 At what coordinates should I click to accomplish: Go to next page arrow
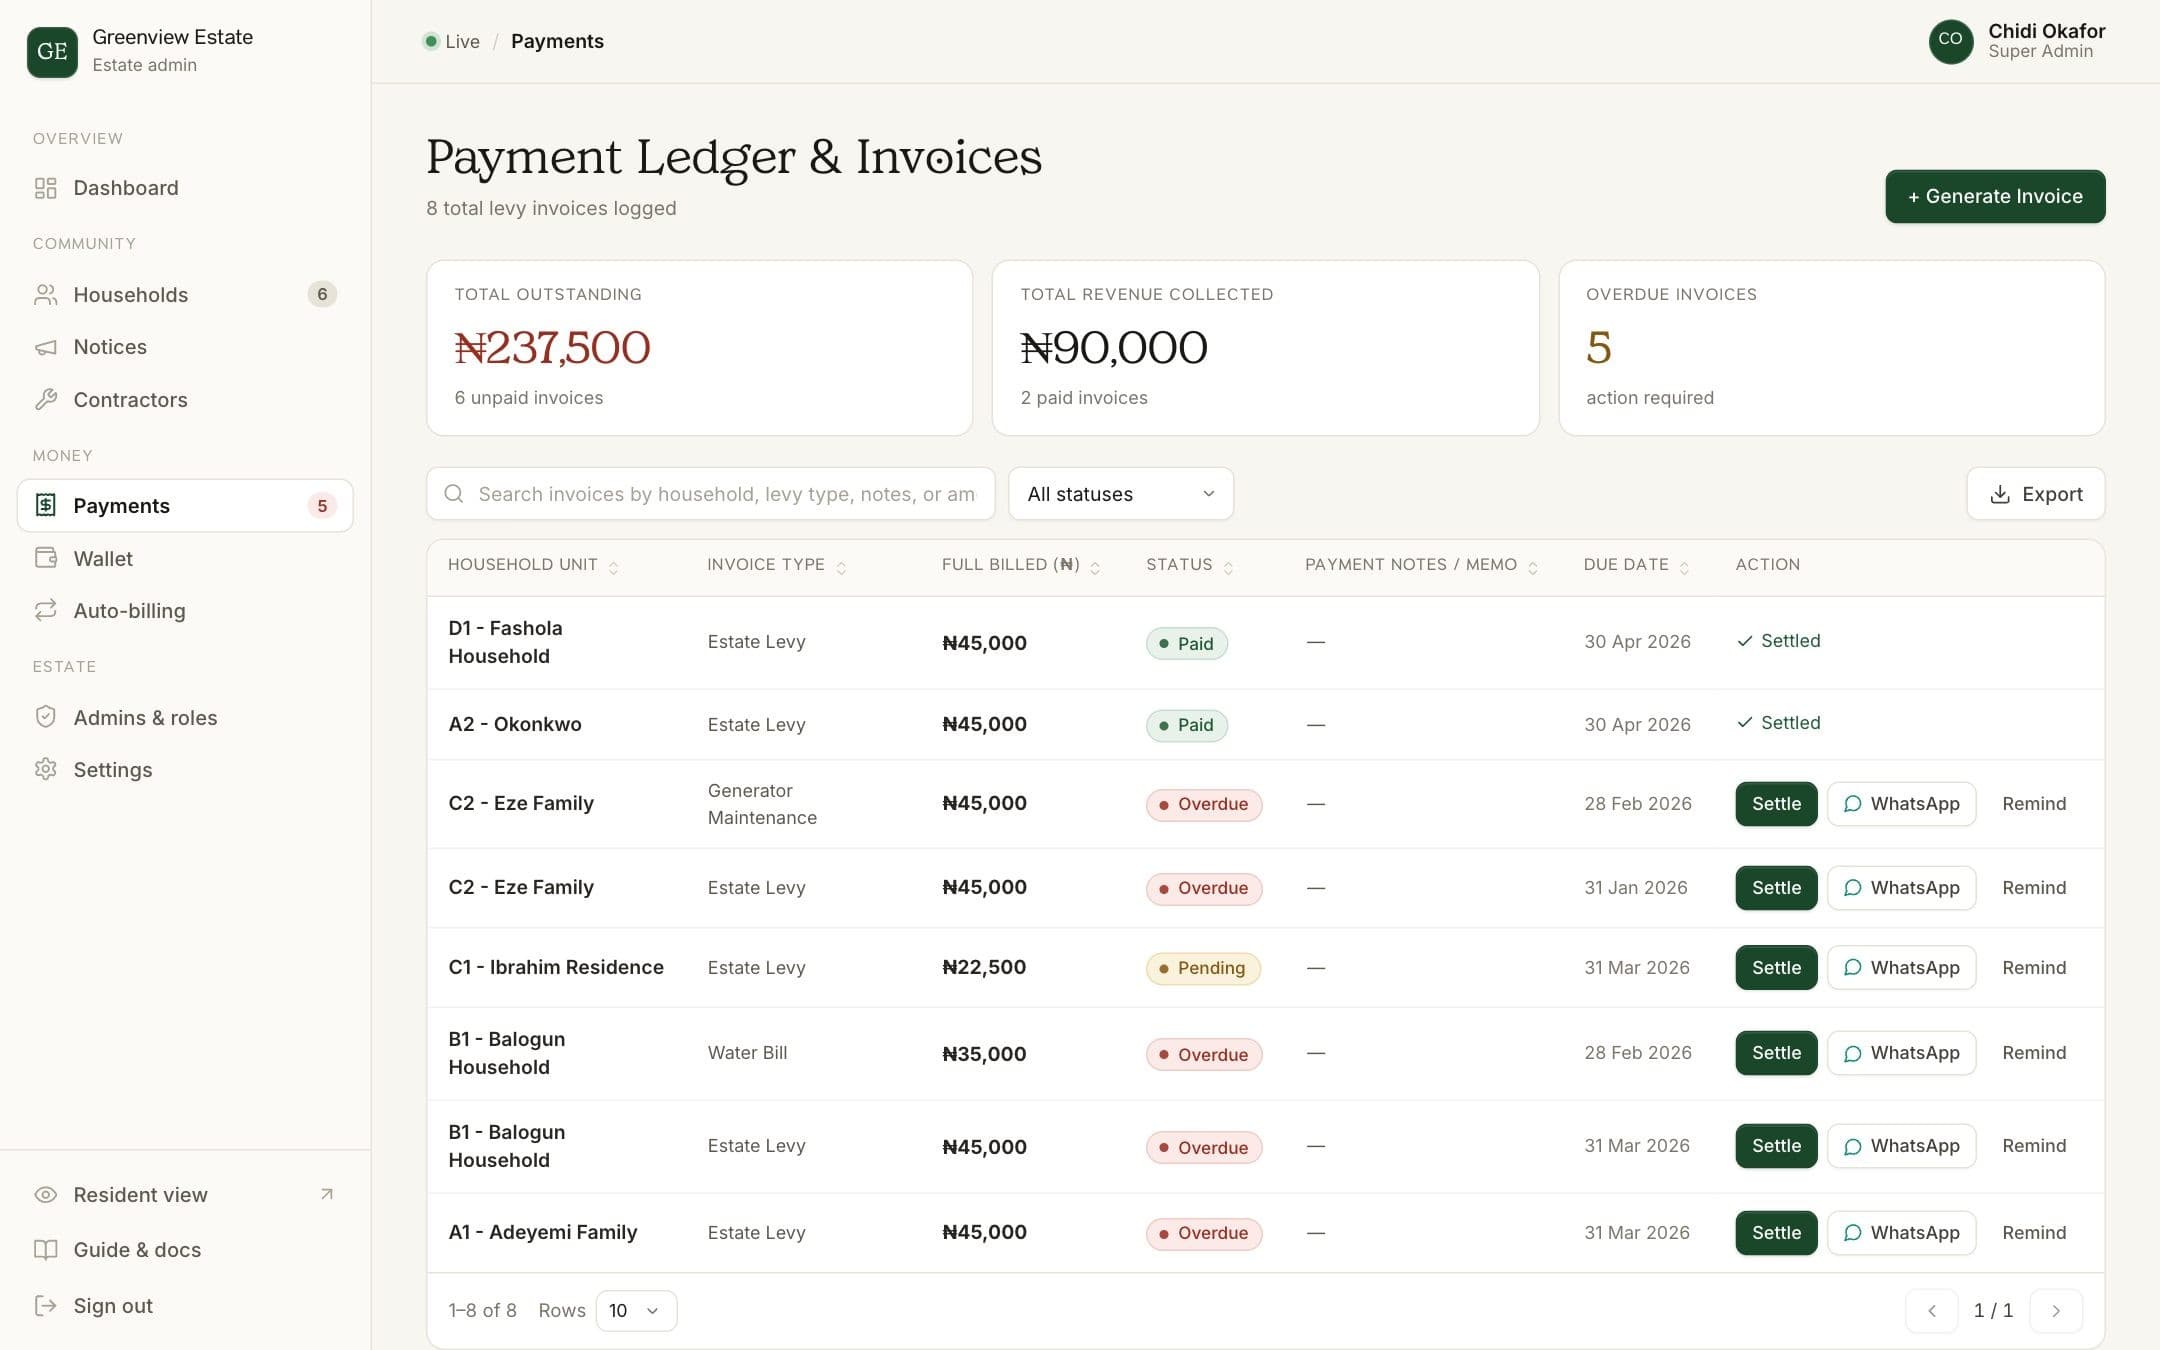[x=2056, y=1311]
